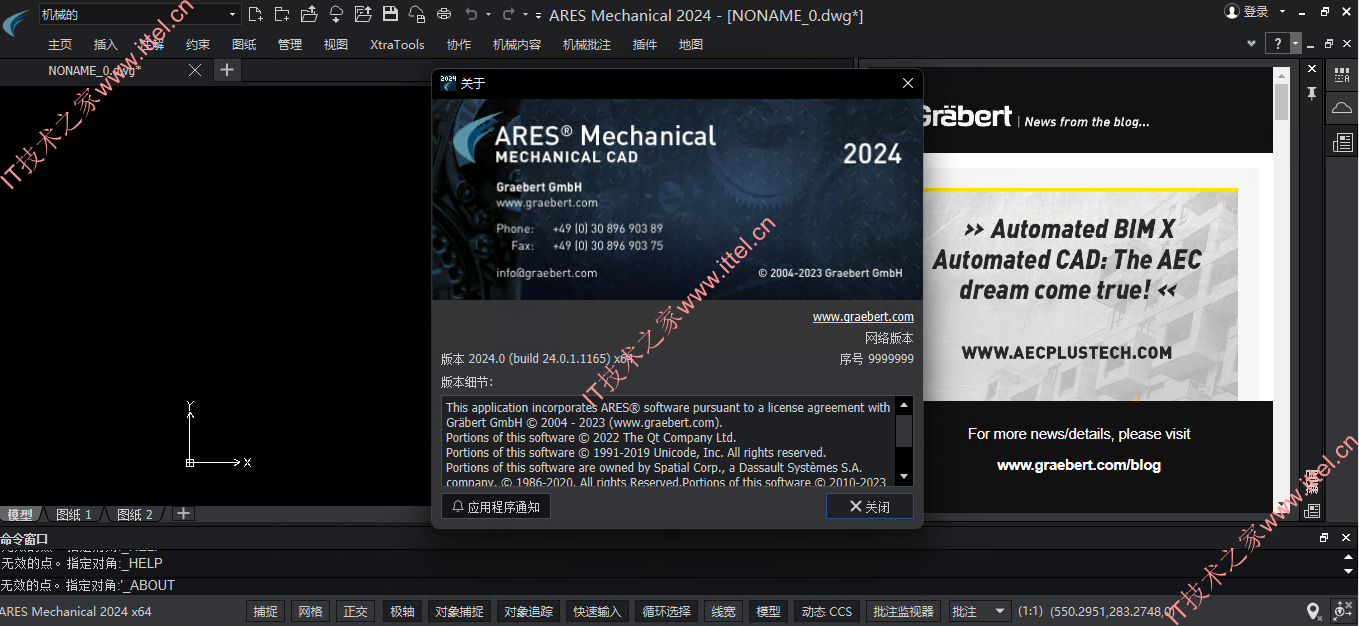Open the 登录 account dropdown arrow
The image size is (1359, 626).
pos(1280,13)
